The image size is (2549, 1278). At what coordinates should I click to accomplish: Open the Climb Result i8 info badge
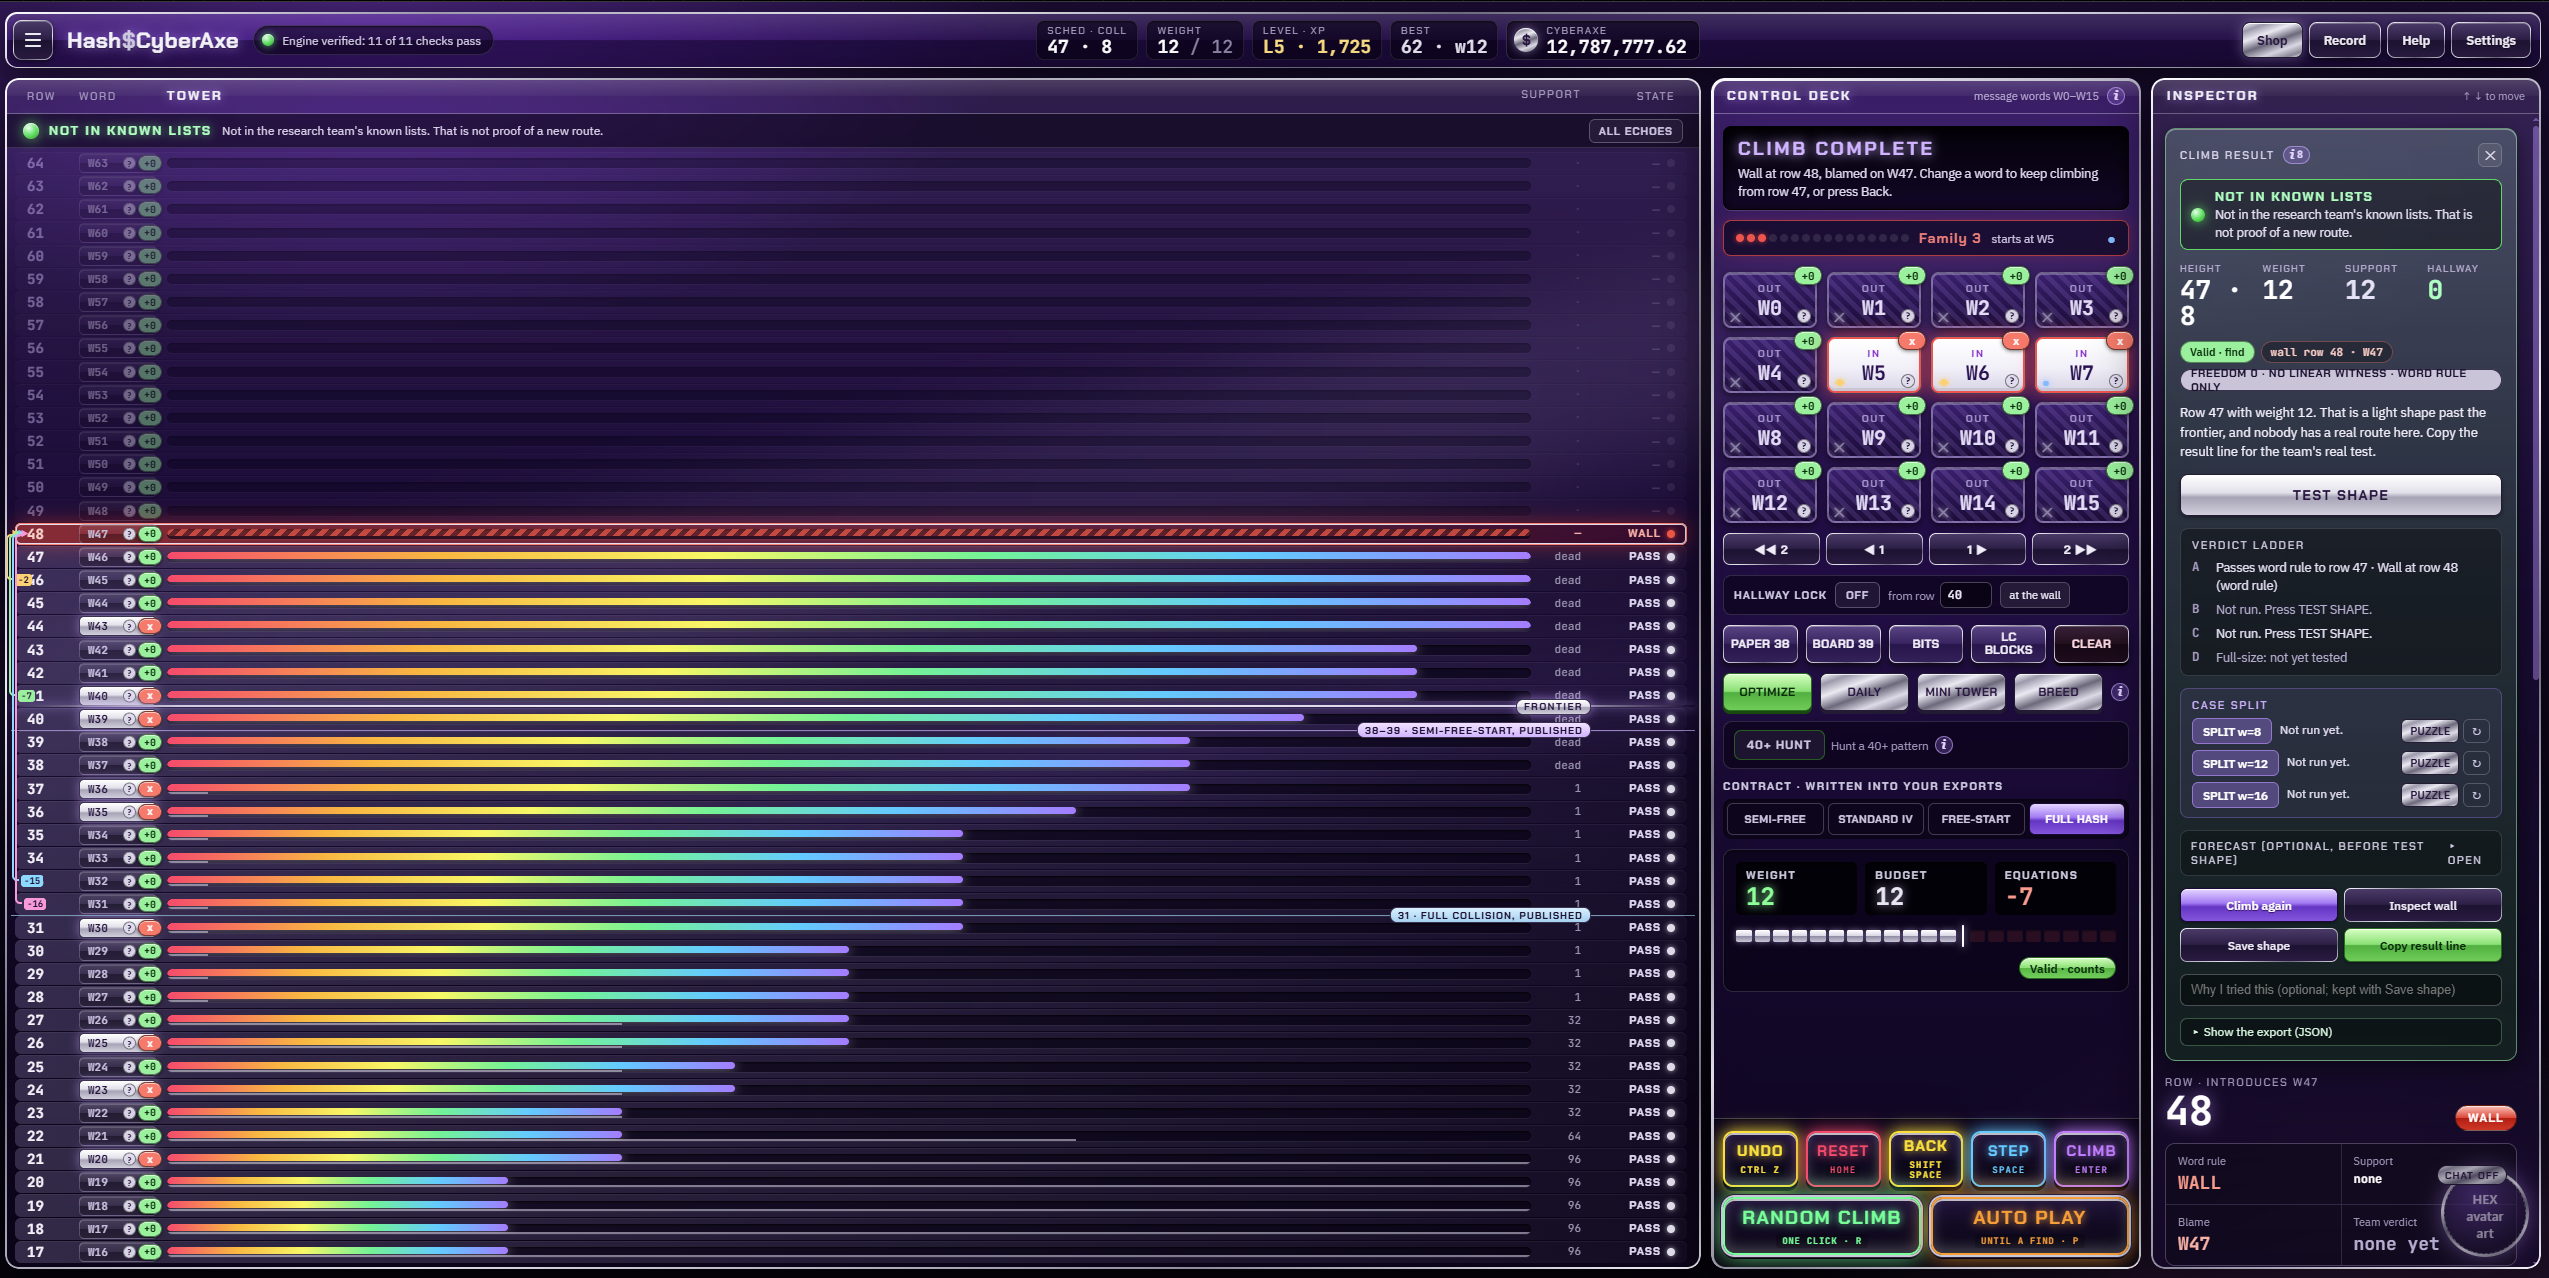(x=2296, y=155)
